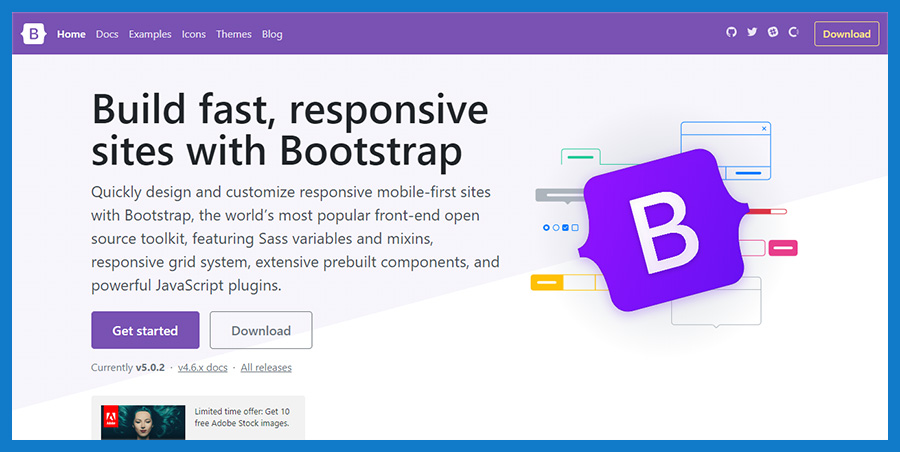Open the v4.6.x docs link
This screenshot has height=452, width=900.
point(203,368)
